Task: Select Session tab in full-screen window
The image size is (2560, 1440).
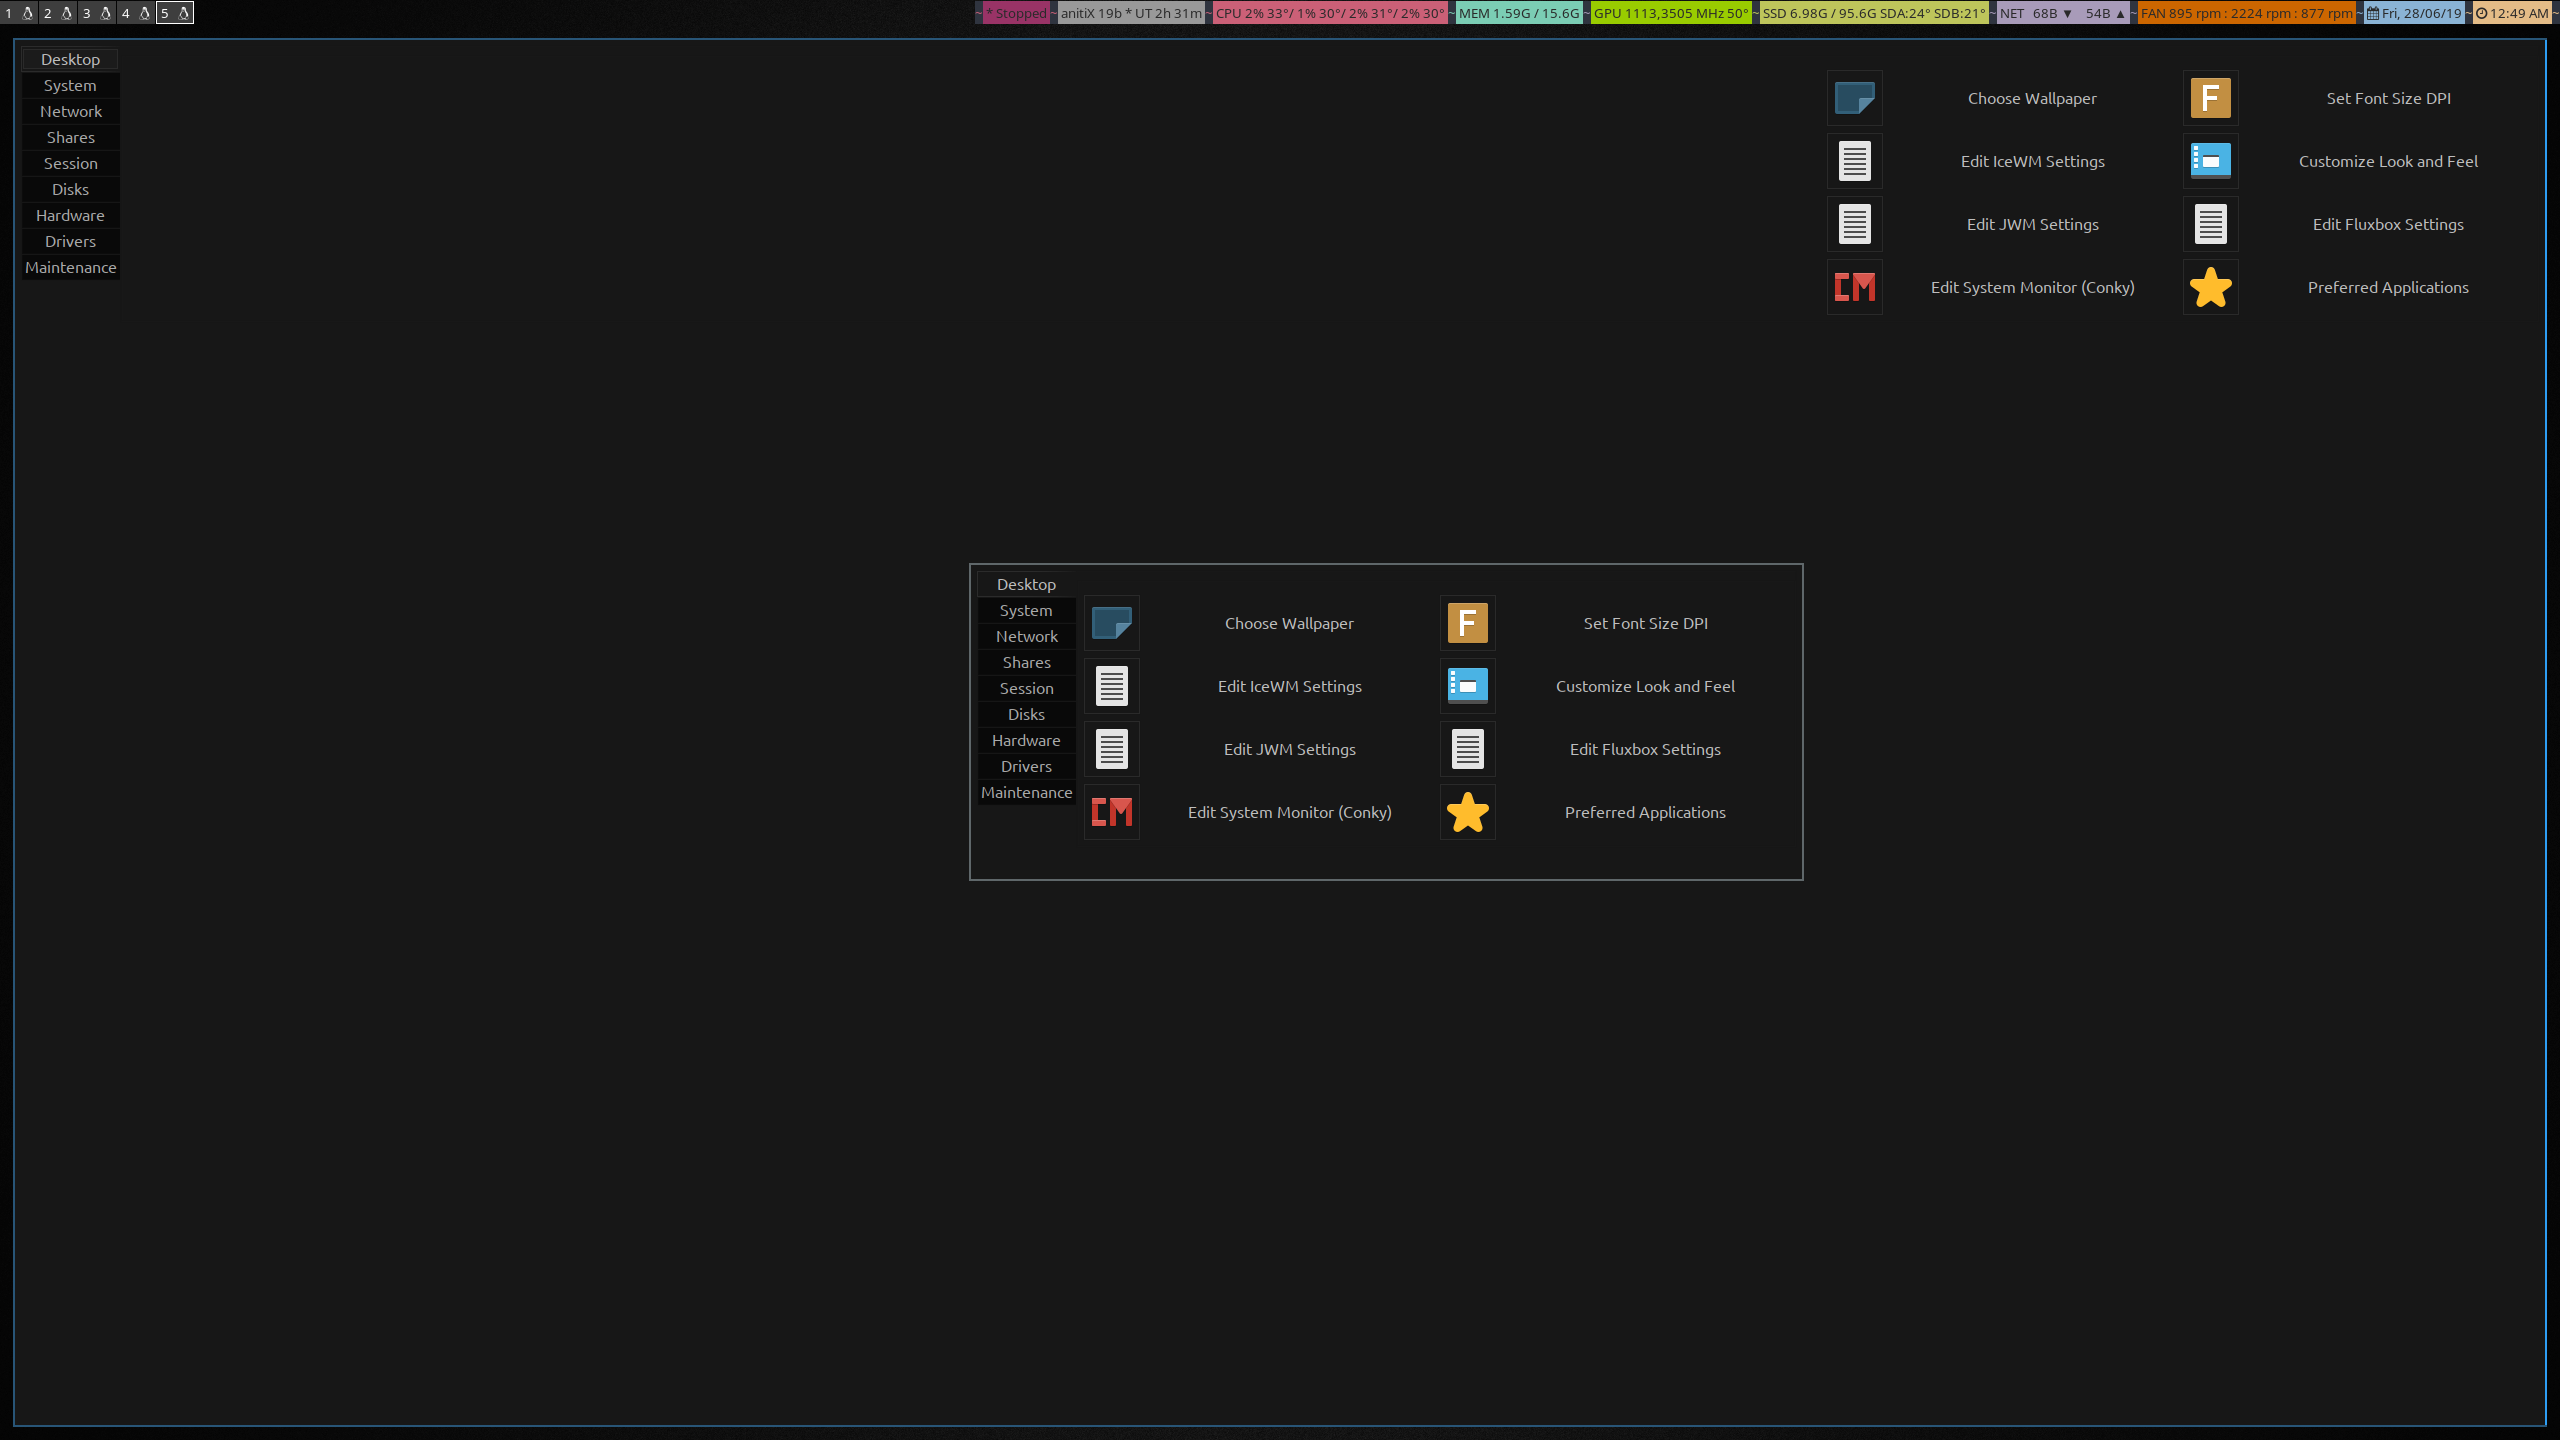Action: [70, 163]
